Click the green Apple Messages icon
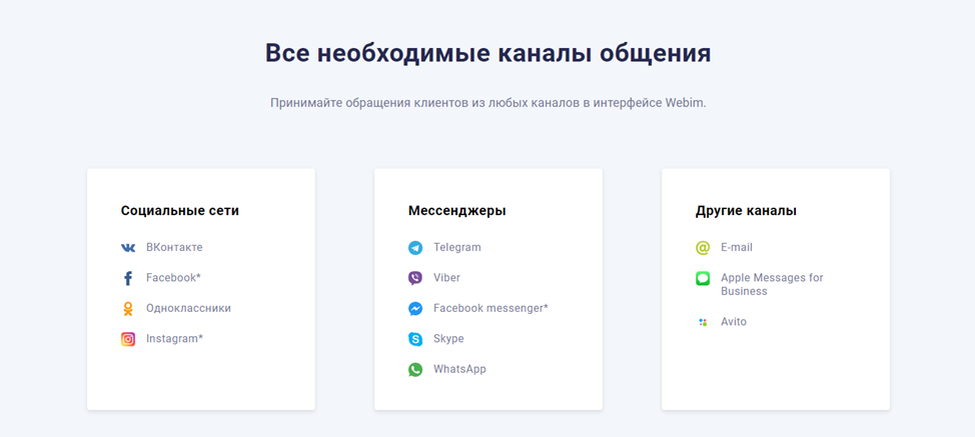Viewport: 975px width, 437px height. coord(703,278)
